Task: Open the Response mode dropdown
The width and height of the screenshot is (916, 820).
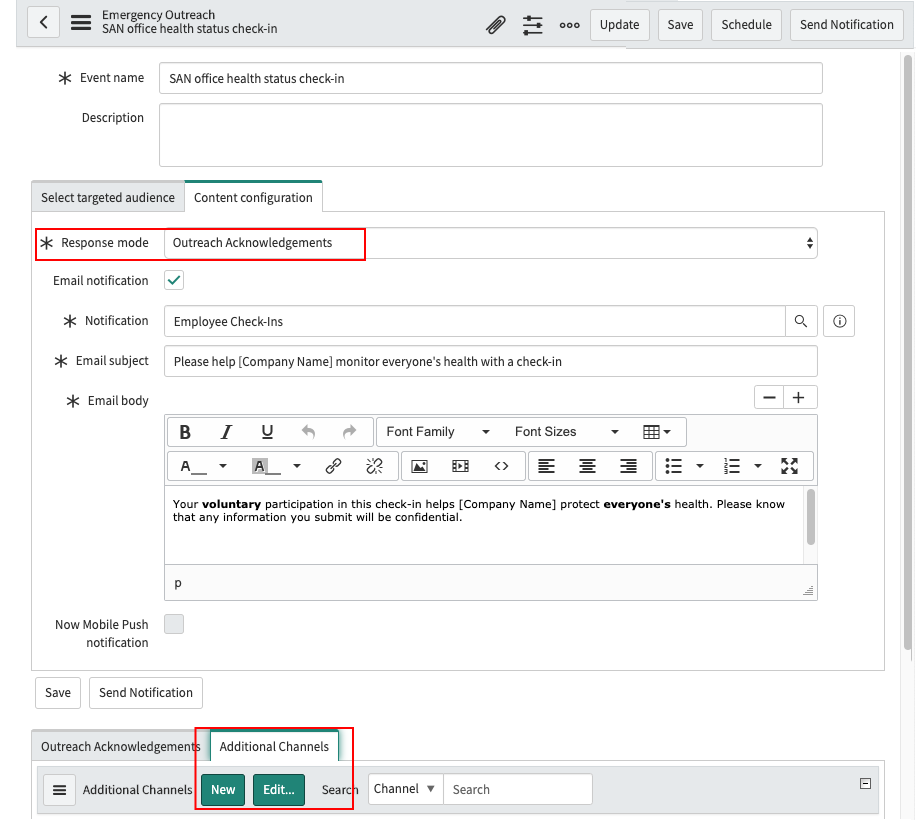Action: tap(491, 243)
